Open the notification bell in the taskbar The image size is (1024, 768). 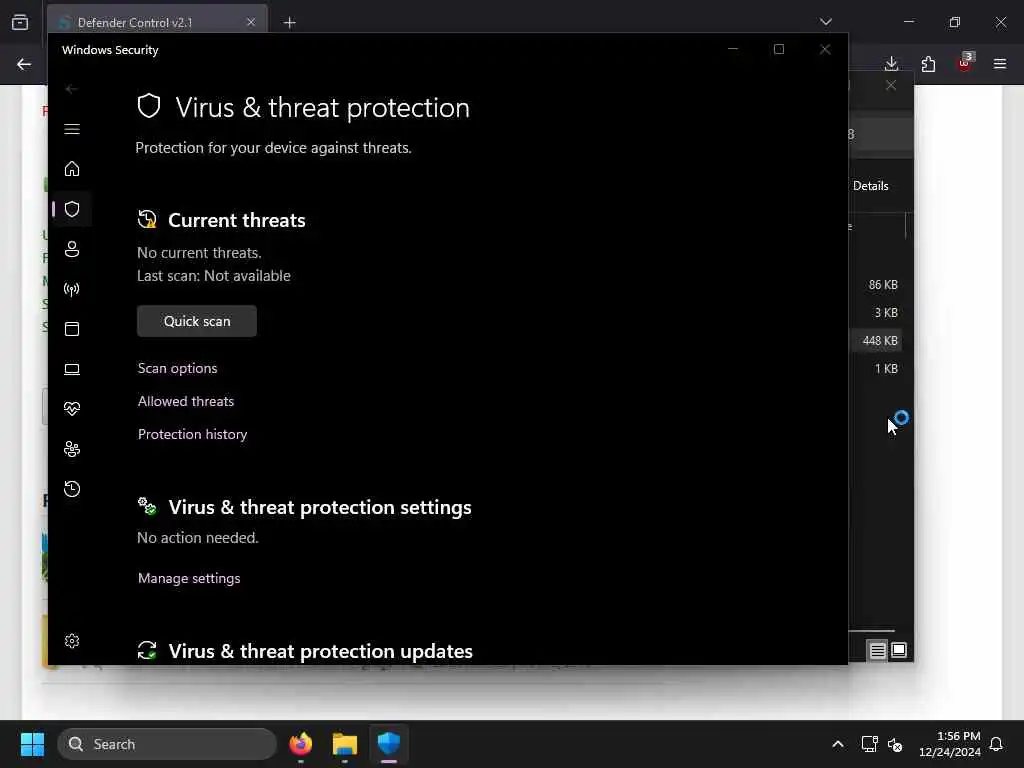pos(997,744)
